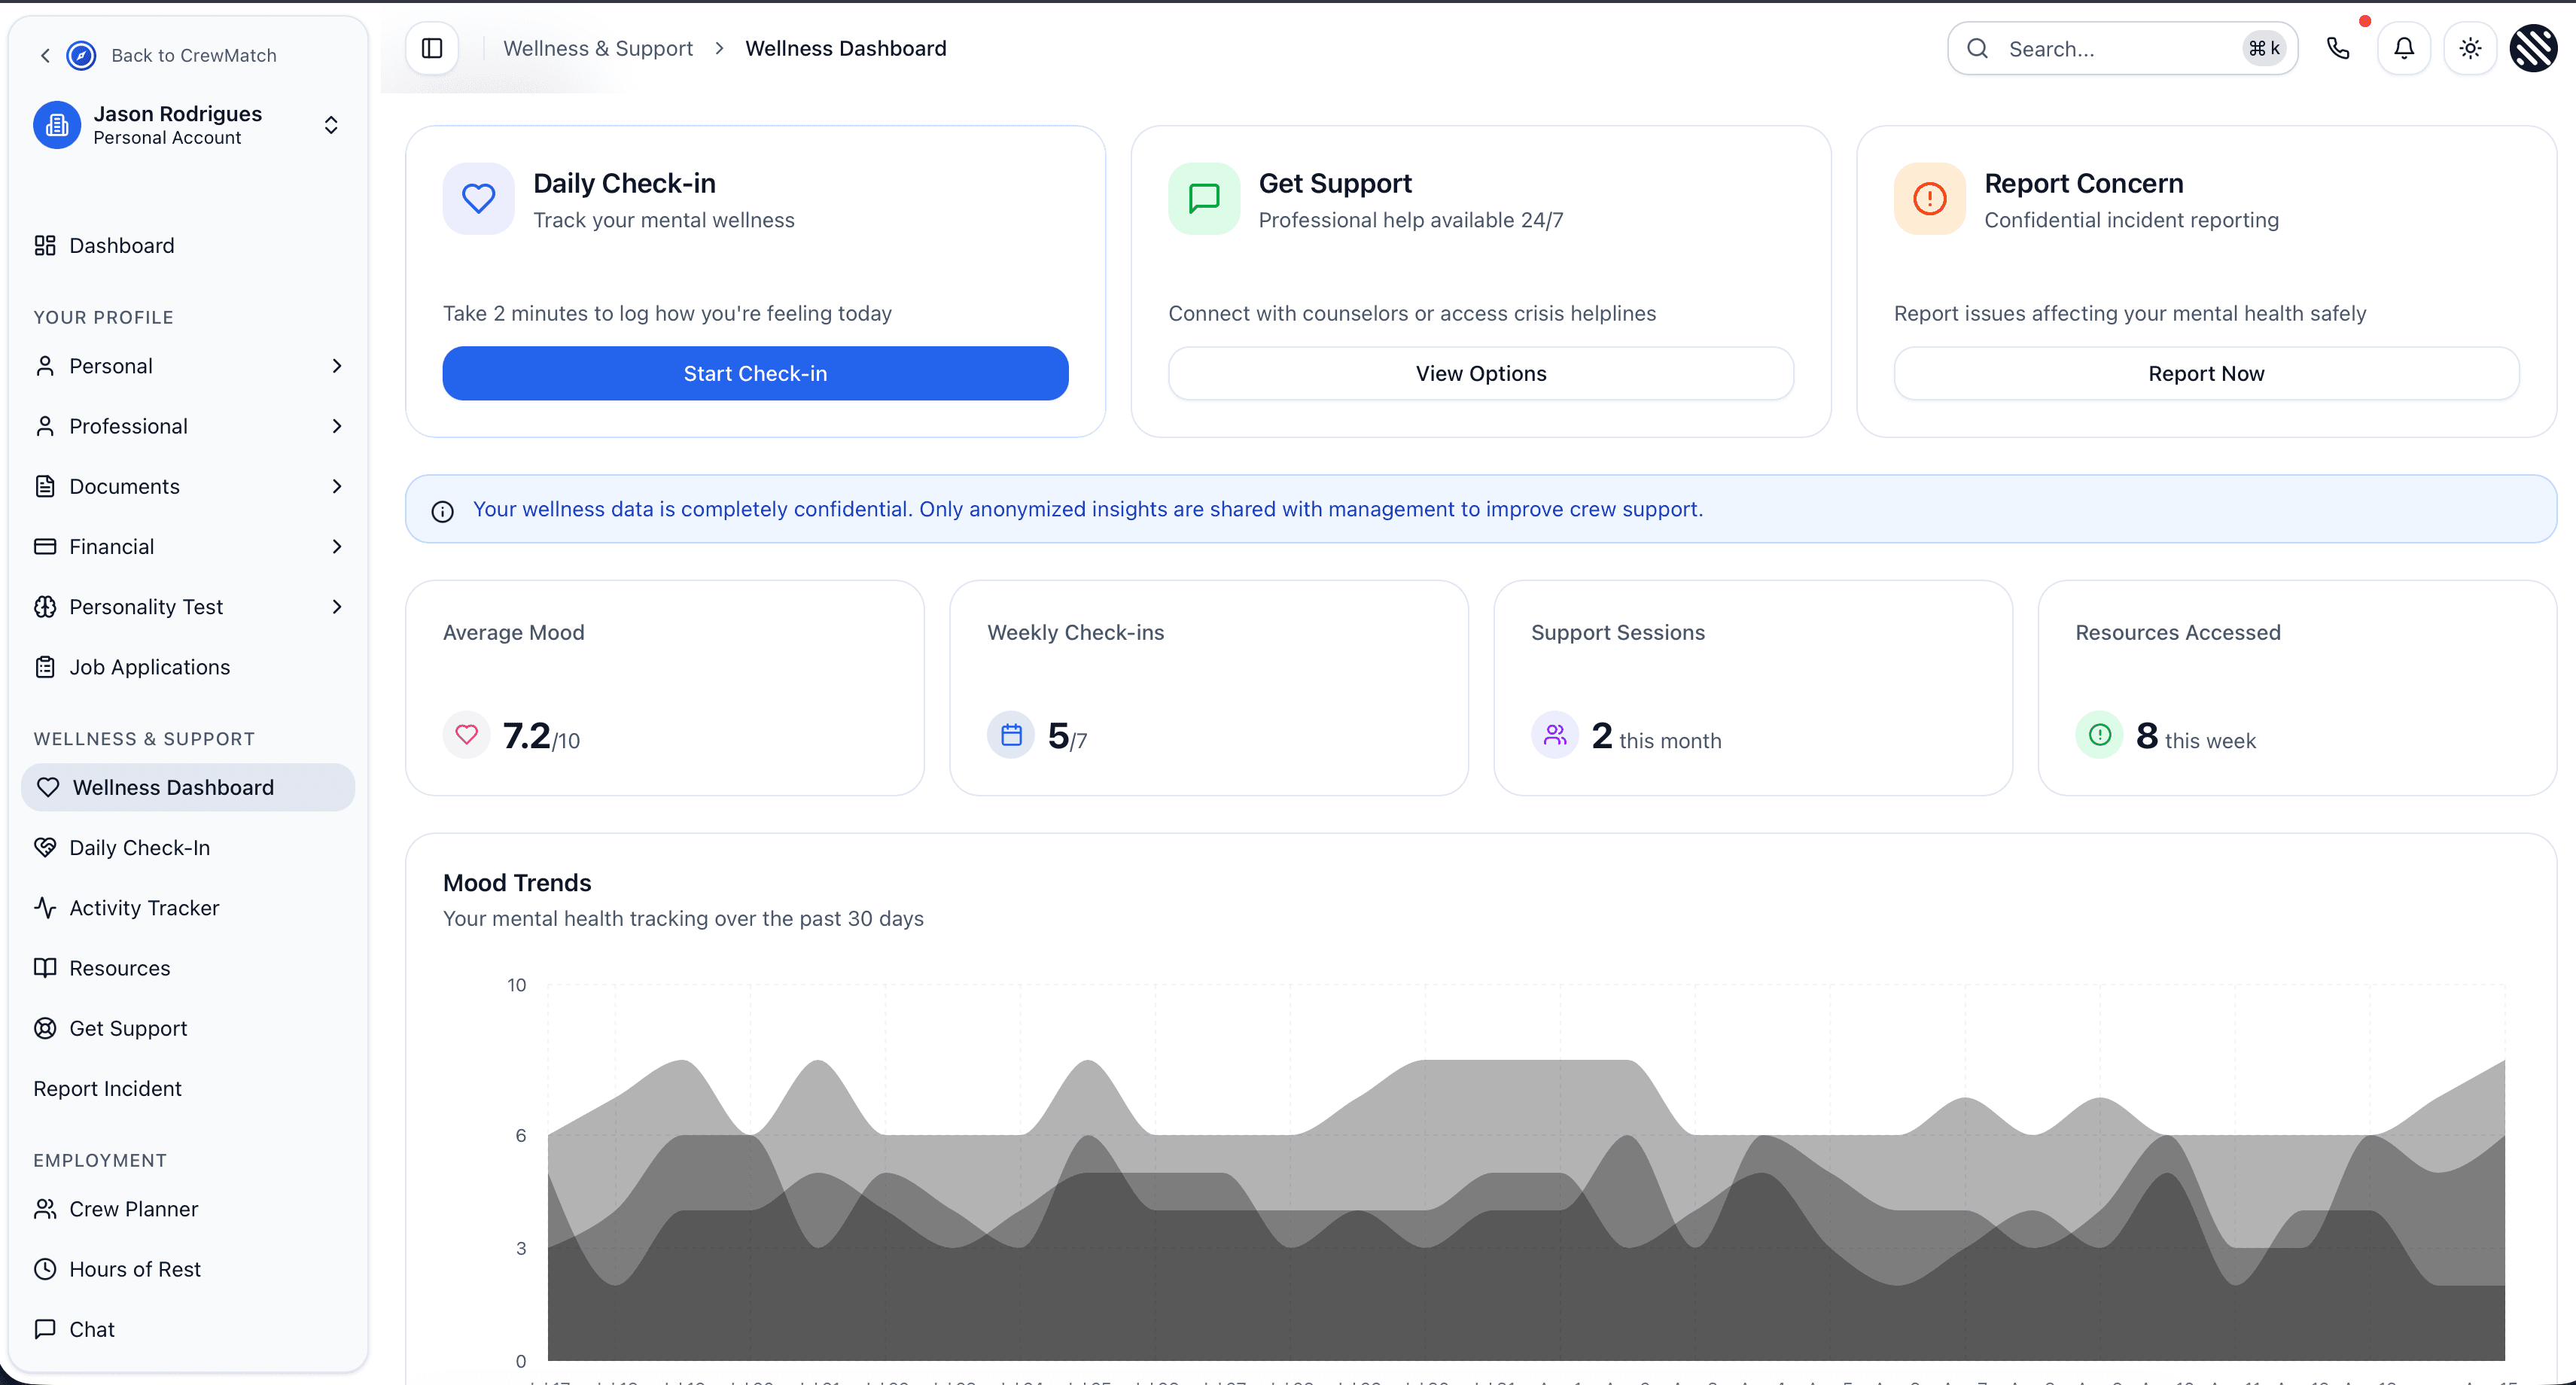Click the phone call icon in header

click(2337, 48)
